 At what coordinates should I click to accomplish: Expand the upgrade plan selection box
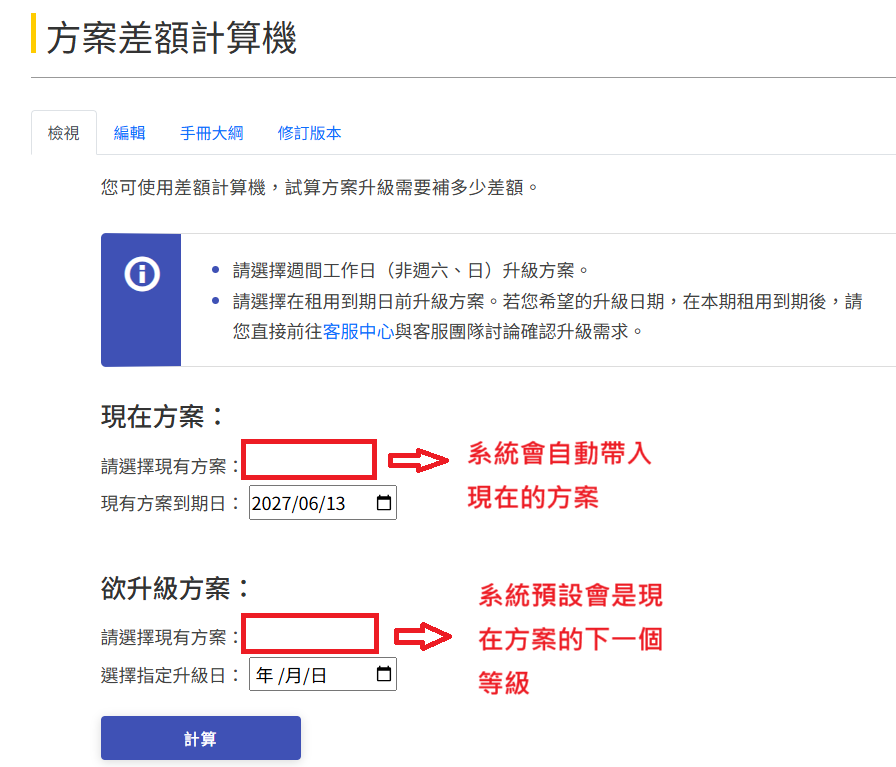pos(310,633)
